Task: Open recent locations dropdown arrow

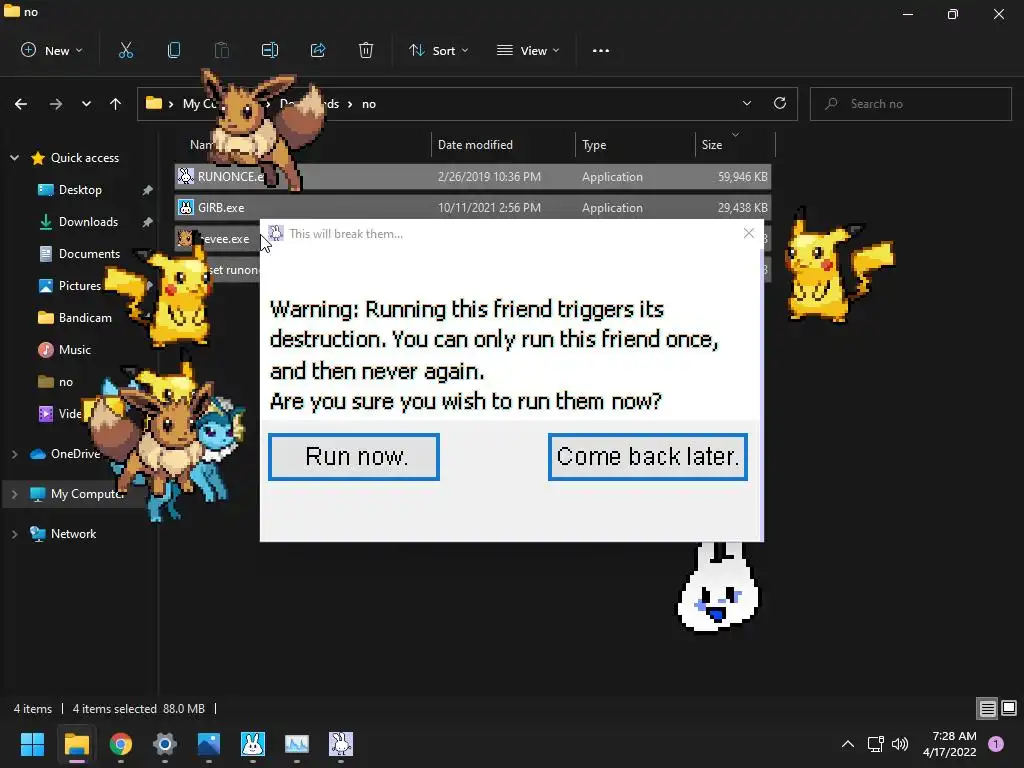Action: pos(86,104)
